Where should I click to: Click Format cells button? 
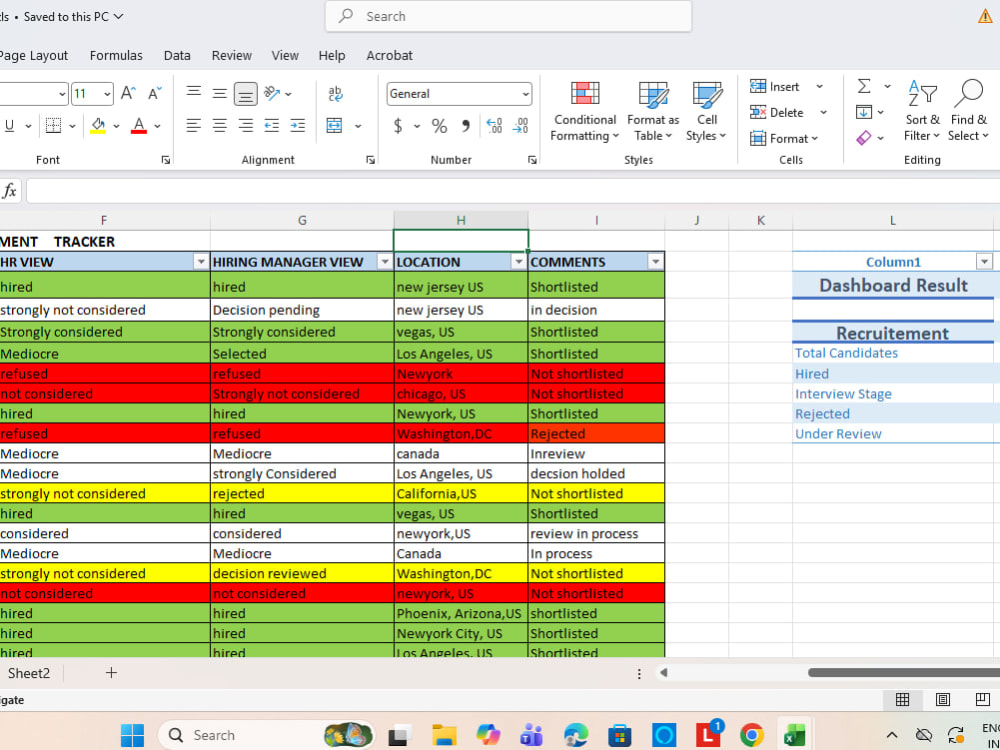tap(785, 138)
